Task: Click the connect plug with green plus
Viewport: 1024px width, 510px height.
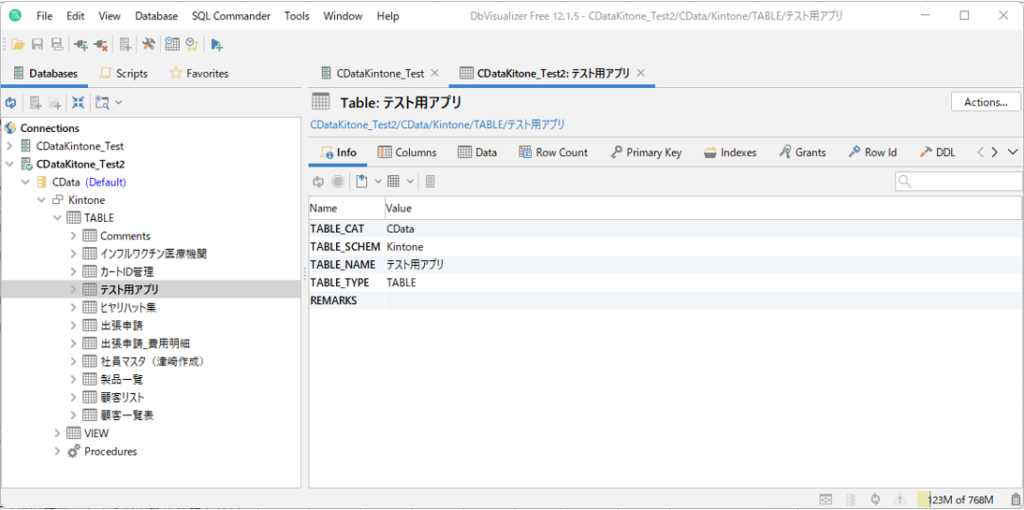Action: [x=81, y=44]
